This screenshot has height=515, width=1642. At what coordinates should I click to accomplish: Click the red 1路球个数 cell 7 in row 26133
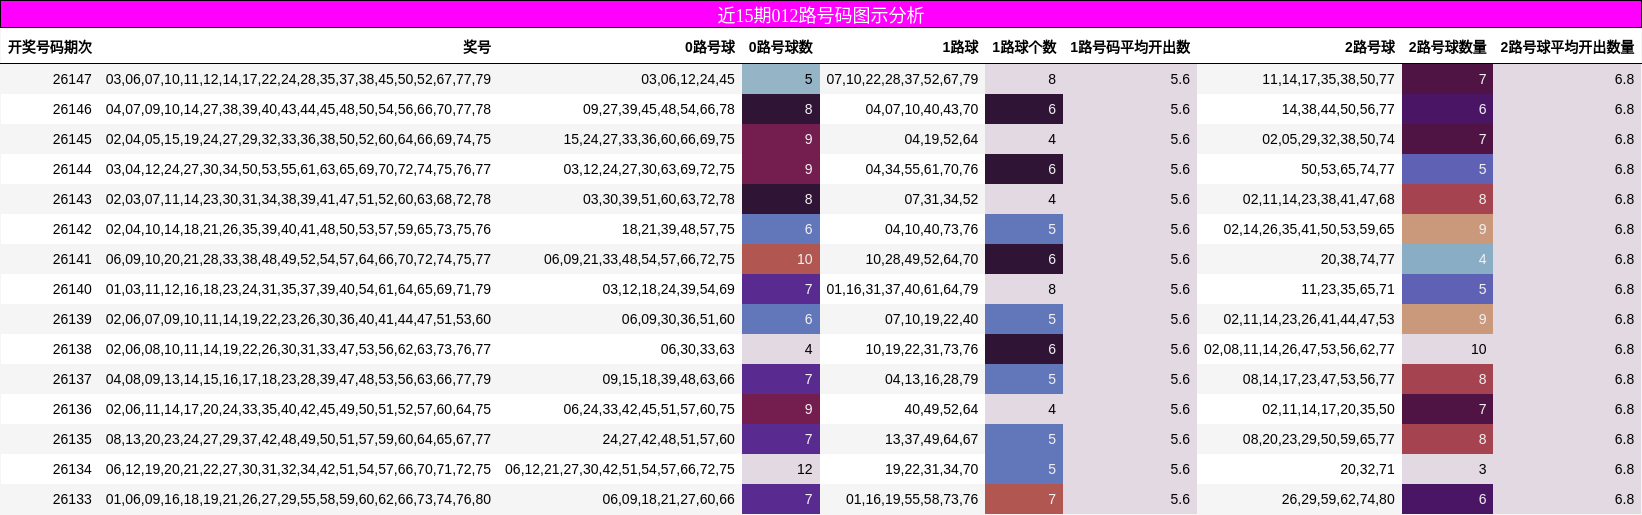click(x=1024, y=499)
